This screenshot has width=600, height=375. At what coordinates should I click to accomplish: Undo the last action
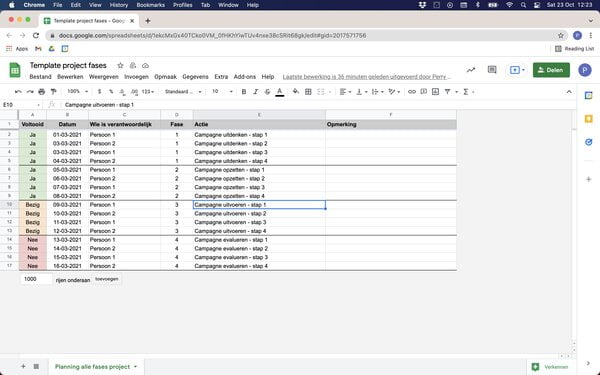pyautogui.click(x=18, y=92)
